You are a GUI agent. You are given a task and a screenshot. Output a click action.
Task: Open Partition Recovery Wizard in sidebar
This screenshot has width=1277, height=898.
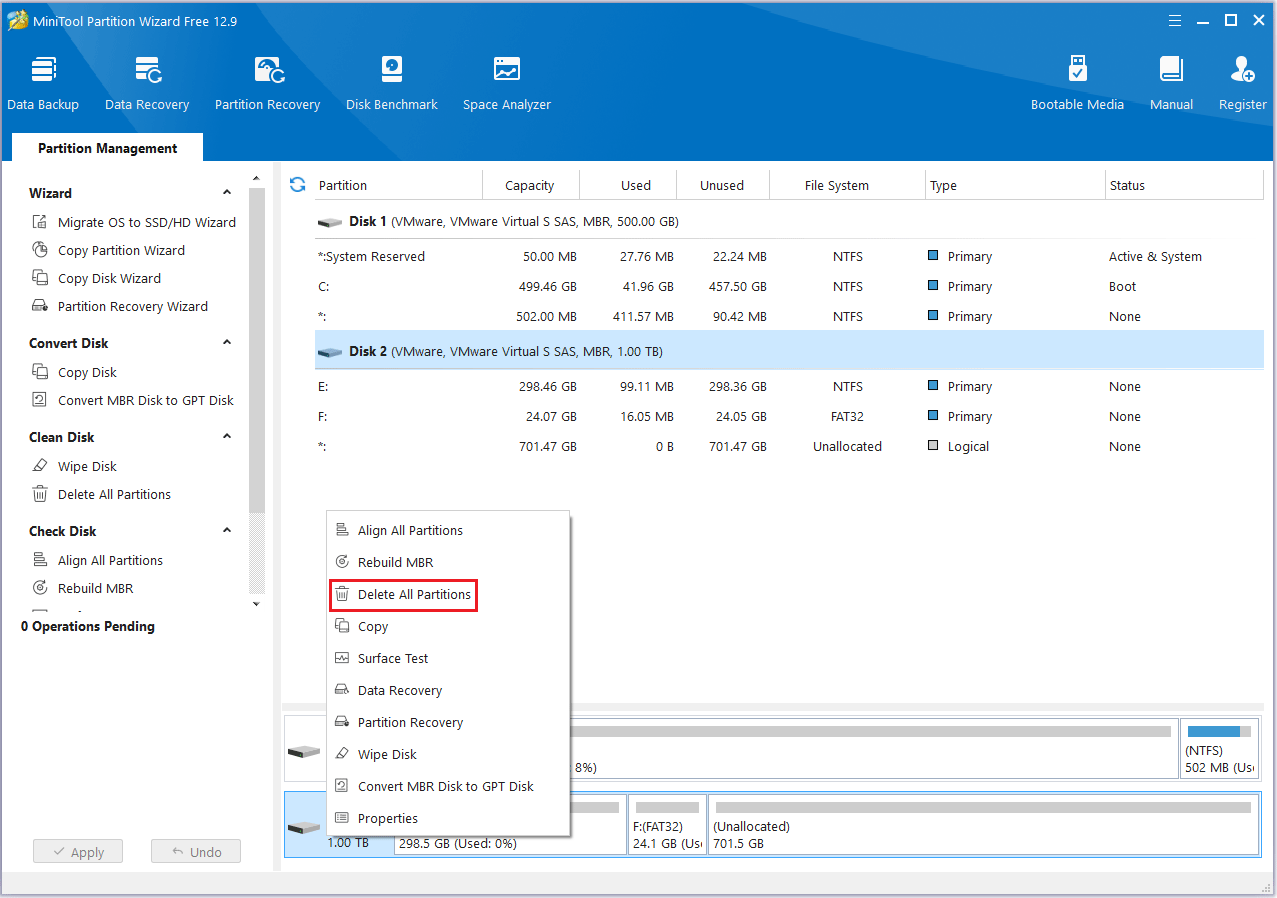(x=120, y=306)
